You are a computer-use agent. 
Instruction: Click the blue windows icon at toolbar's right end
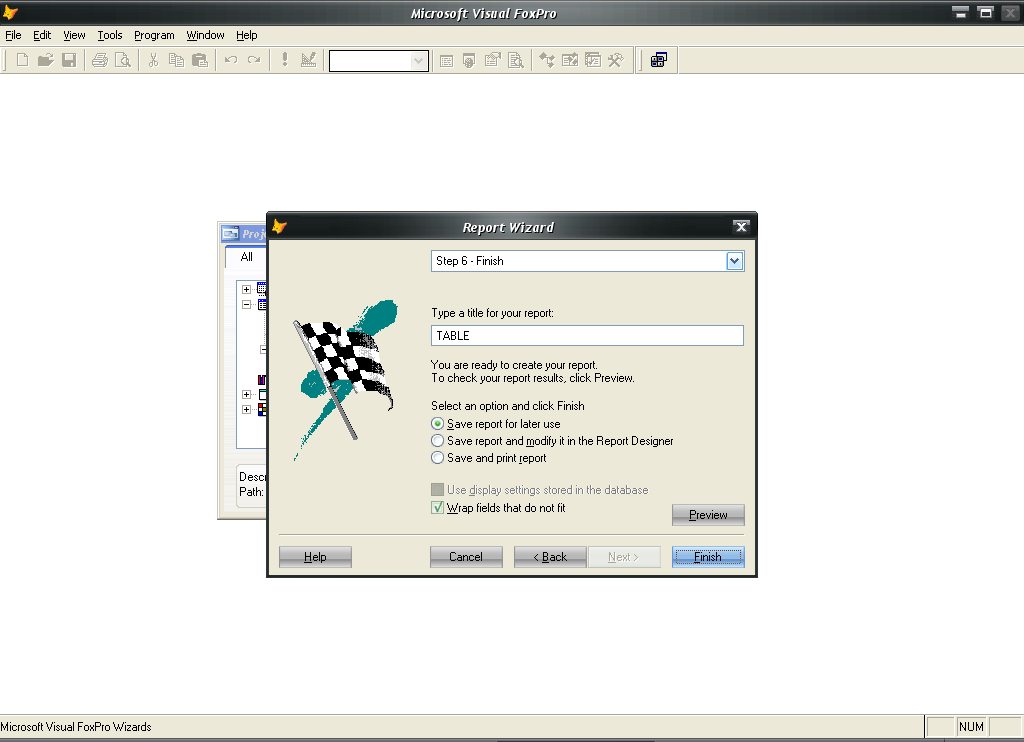click(x=658, y=61)
